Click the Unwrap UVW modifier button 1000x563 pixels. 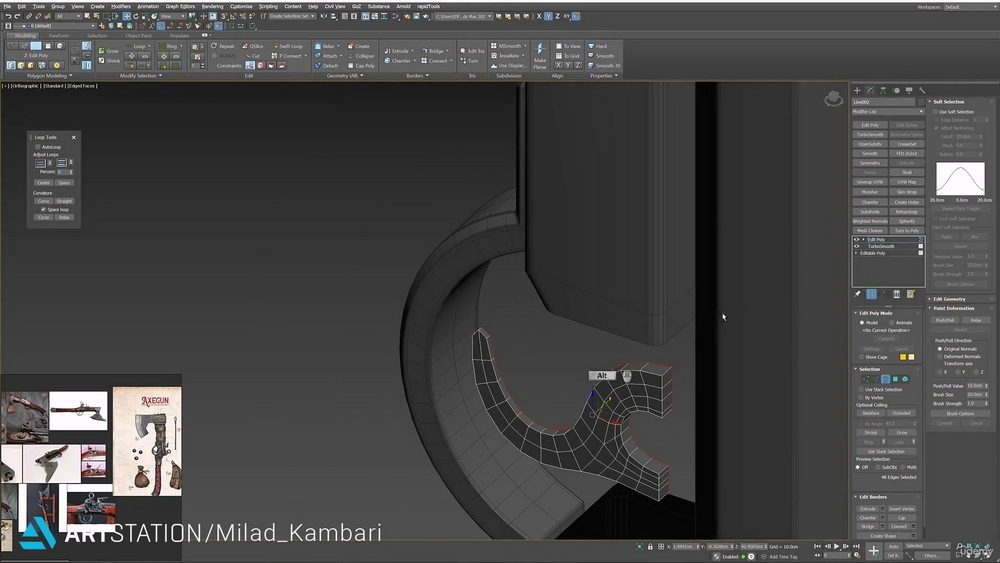point(870,182)
